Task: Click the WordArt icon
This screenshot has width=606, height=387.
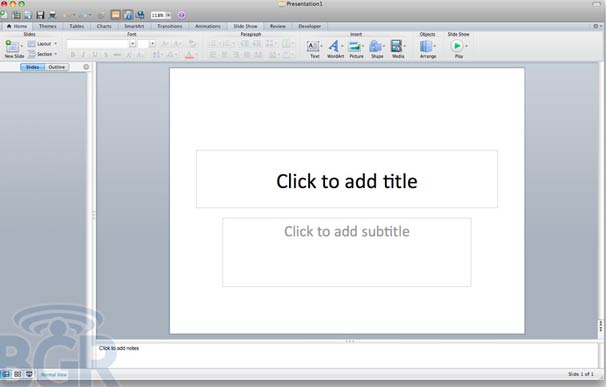Action: click(334, 46)
